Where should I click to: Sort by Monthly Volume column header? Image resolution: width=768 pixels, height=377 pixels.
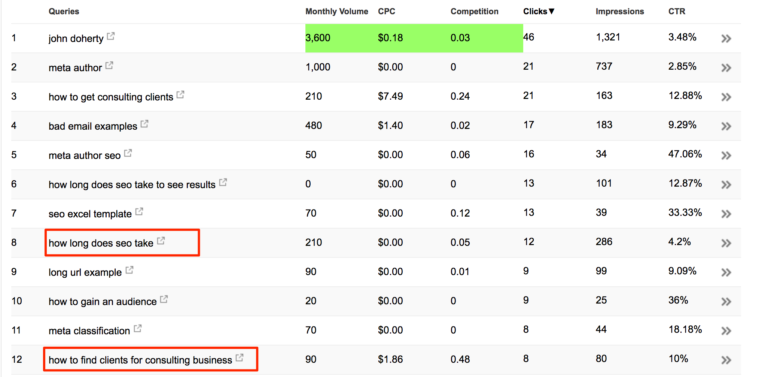[x=336, y=11]
